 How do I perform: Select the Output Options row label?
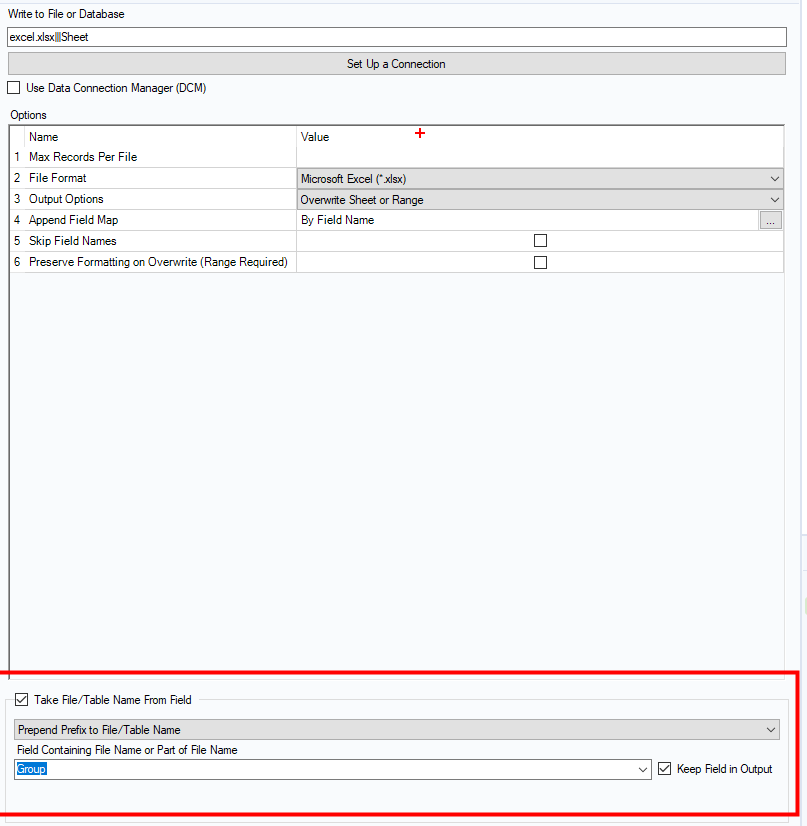[66, 199]
